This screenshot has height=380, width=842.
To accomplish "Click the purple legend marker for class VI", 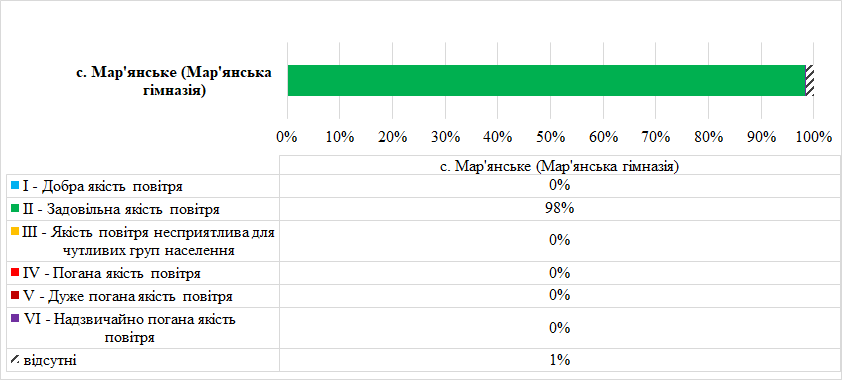I will click(x=14, y=319).
